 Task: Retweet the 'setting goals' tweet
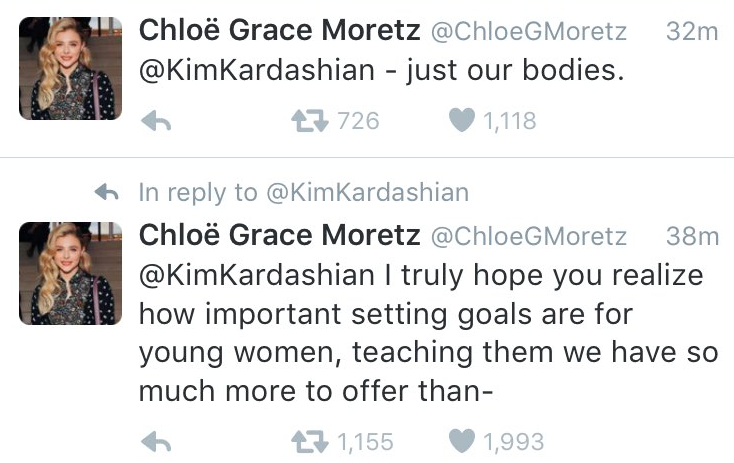[x=309, y=441]
